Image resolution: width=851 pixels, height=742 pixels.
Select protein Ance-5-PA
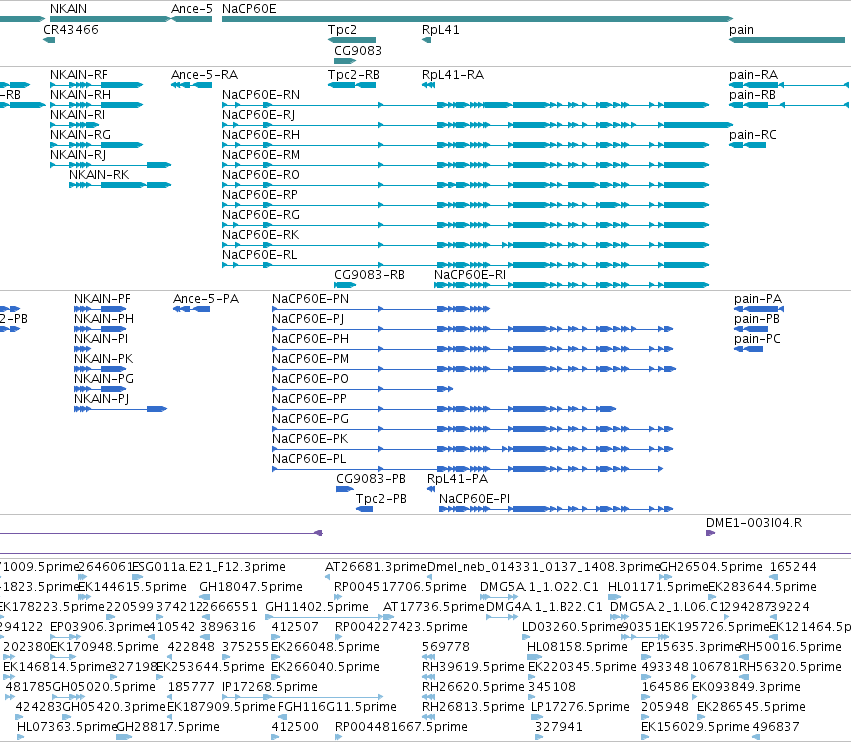206,299
